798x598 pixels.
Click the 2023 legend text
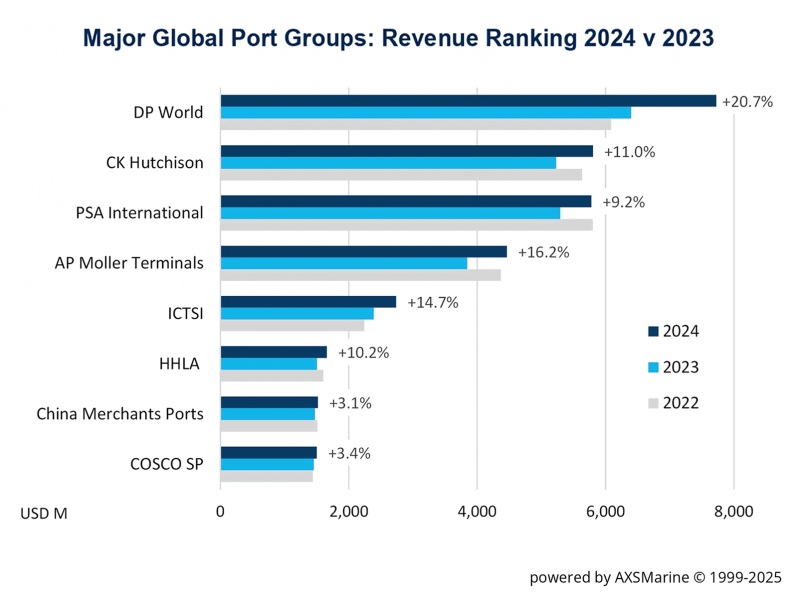[x=681, y=367]
